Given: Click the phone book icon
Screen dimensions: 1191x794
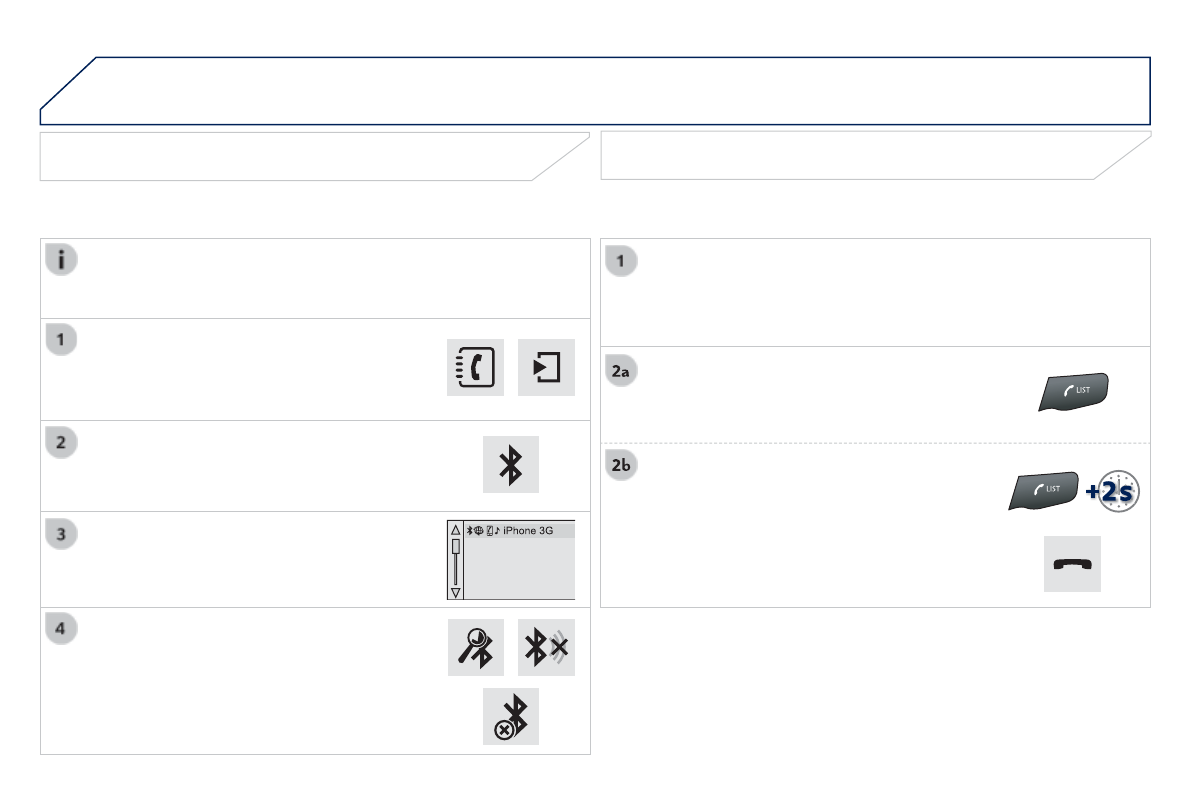Looking at the screenshot, I should 475,367.
